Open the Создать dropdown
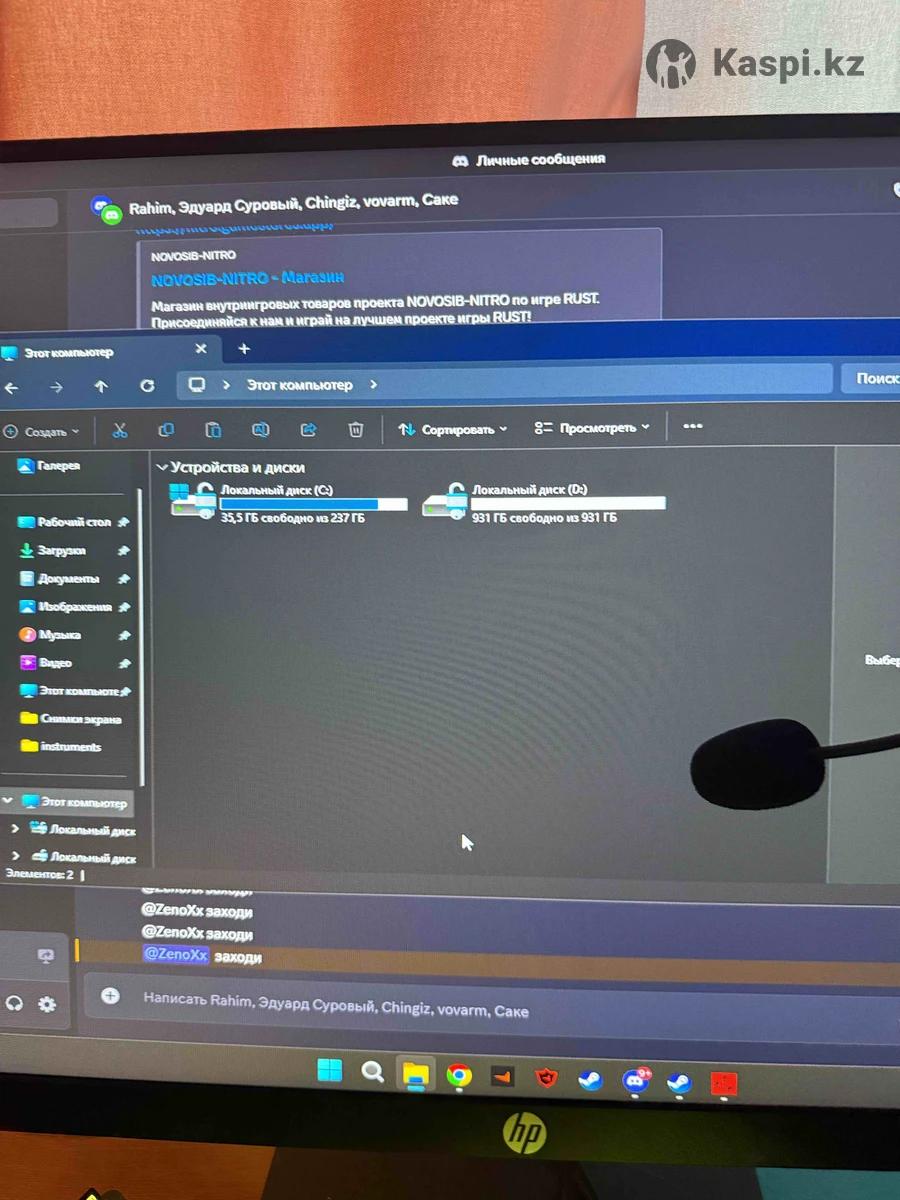The height and width of the screenshot is (1200, 900). [x=42, y=432]
